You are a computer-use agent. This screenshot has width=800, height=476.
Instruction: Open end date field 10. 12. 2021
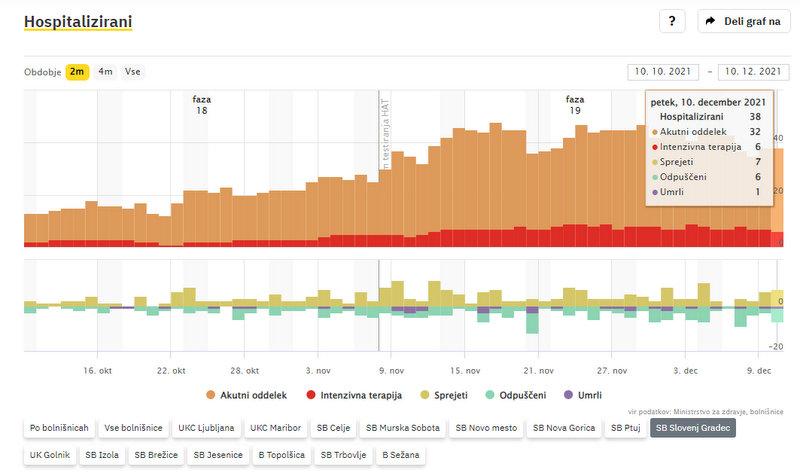pyautogui.click(x=754, y=72)
